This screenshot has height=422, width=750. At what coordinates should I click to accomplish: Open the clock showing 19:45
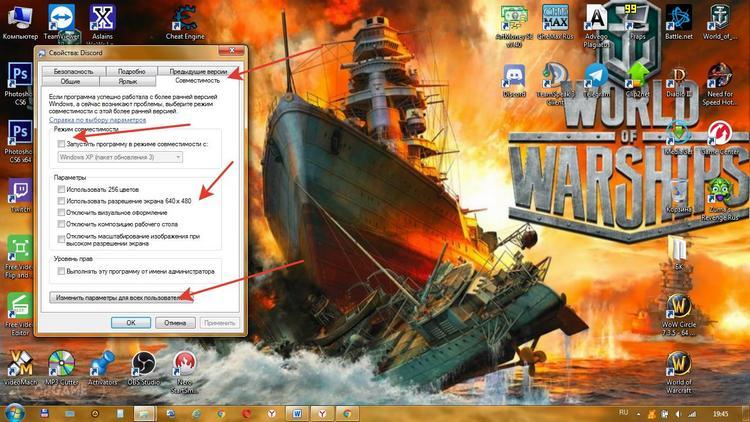[720, 414]
